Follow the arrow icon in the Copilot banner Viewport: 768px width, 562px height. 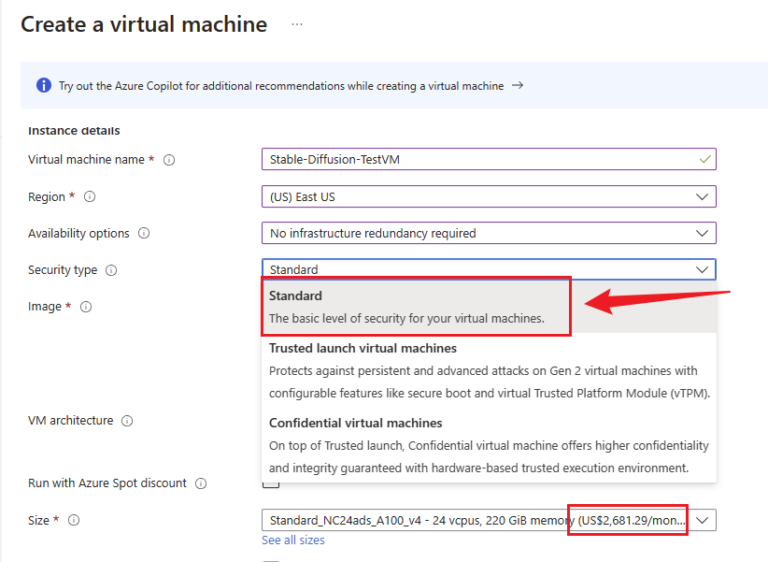(x=517, y=85)
